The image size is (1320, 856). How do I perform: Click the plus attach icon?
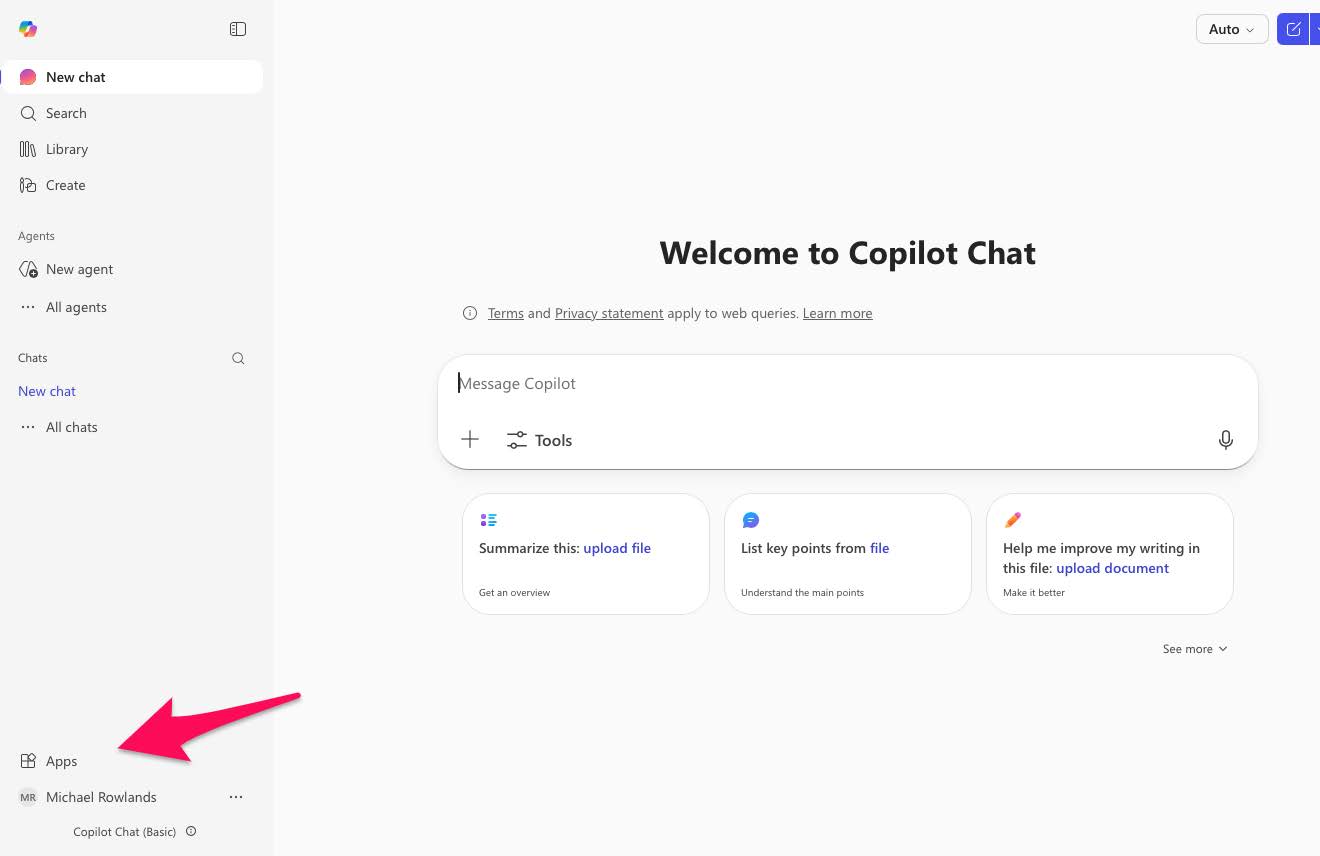470,440
